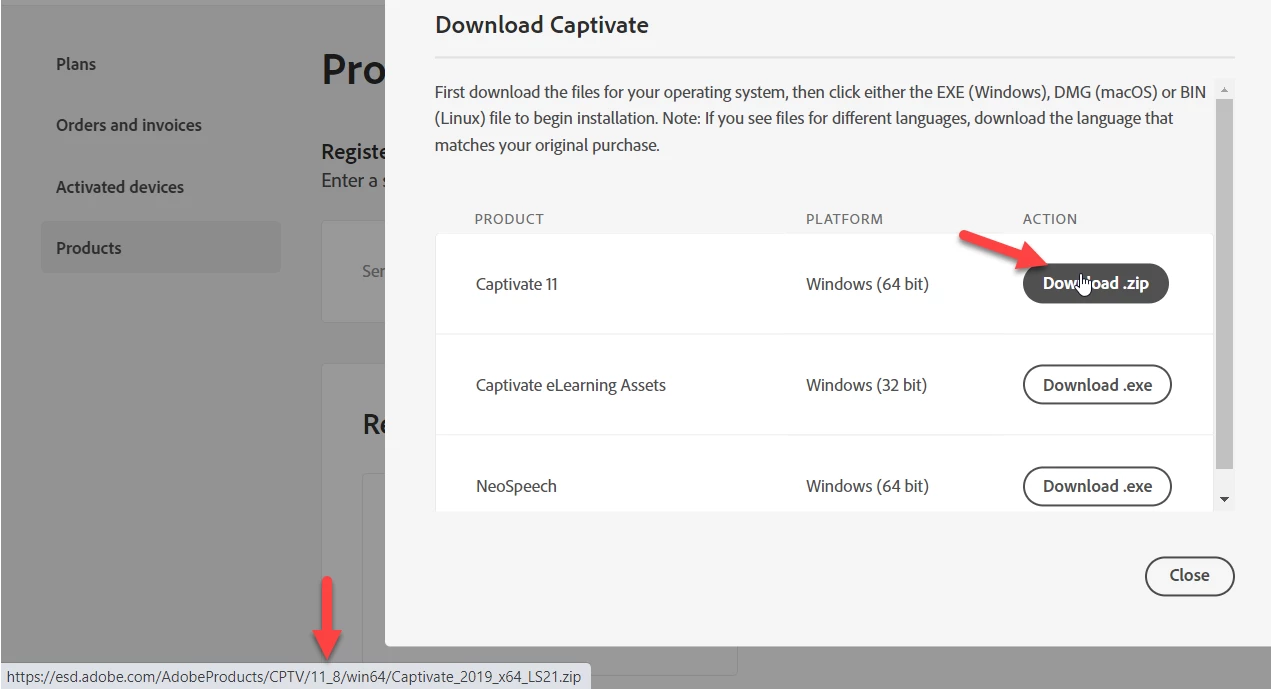Close the Download Captivate dialog
This screenshot has height=689, width=1271.
1189,575
